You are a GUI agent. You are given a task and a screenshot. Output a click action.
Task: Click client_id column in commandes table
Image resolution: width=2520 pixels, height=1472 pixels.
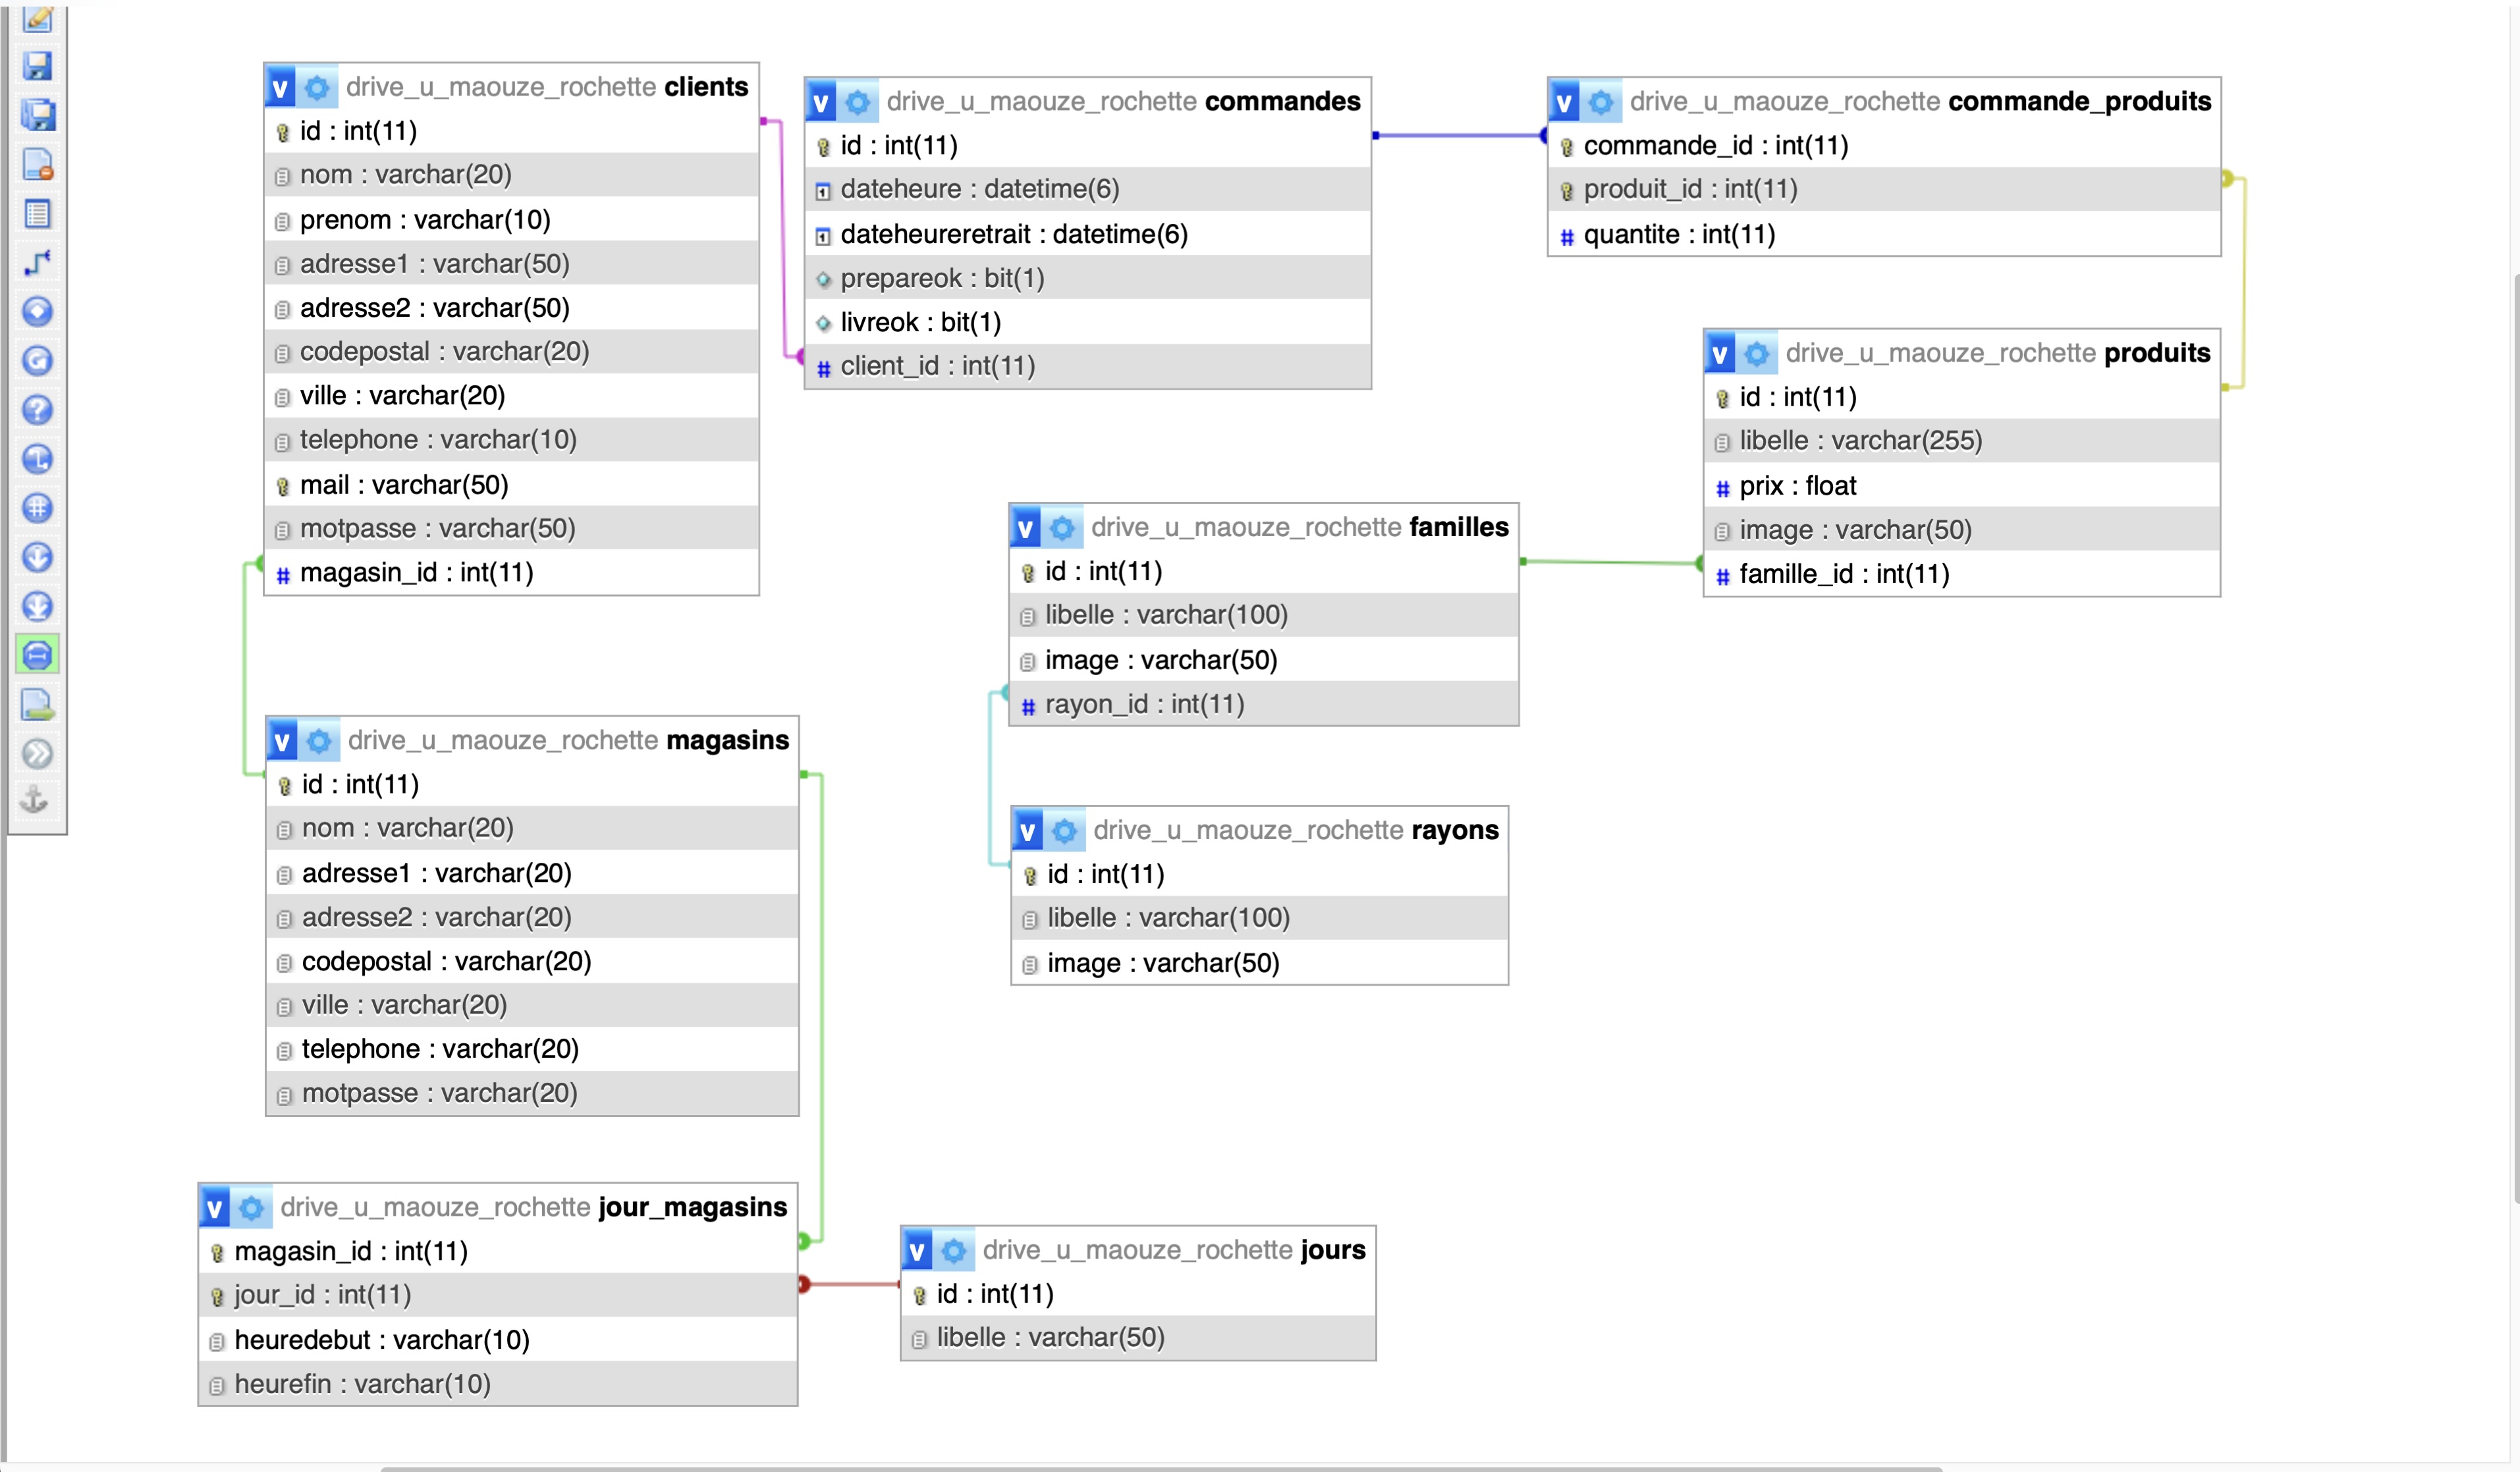[x=937, y=367]
